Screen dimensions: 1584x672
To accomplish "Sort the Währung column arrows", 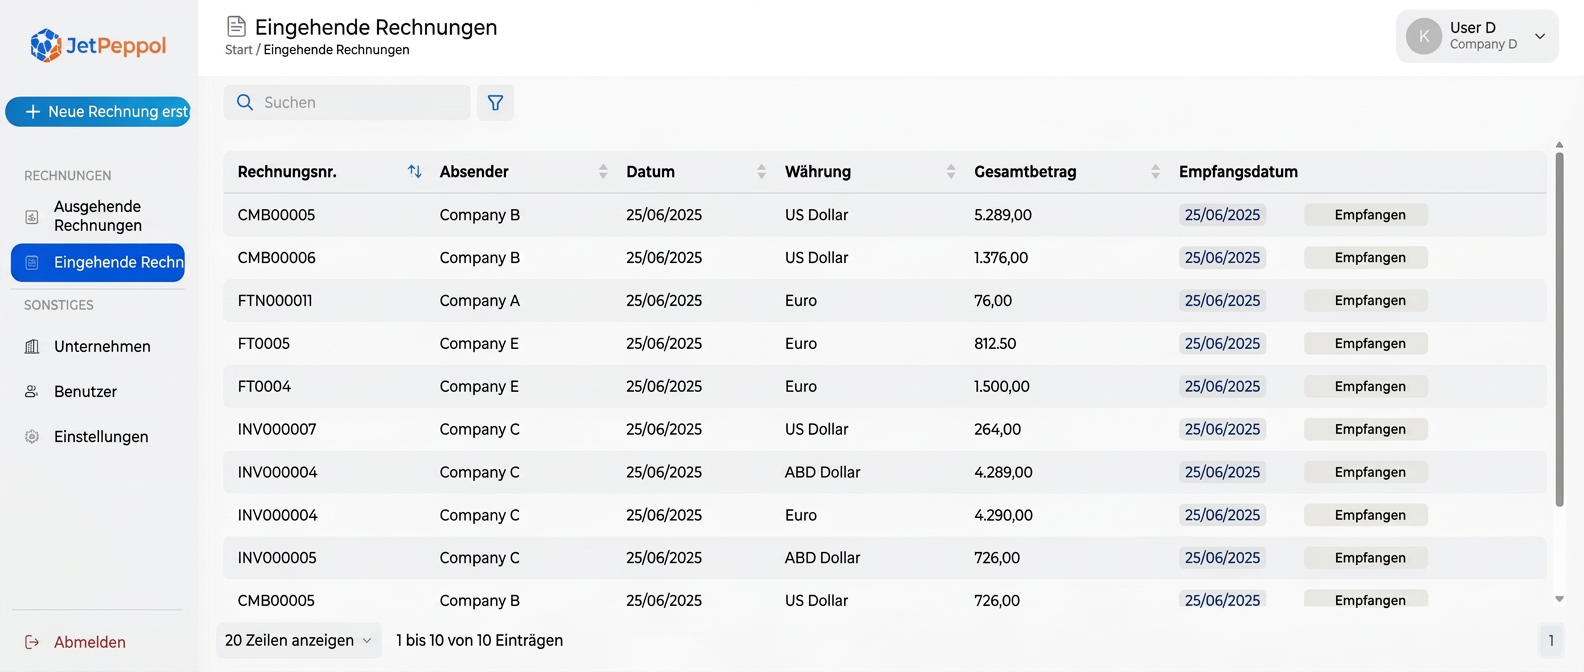I will (951, 171).
